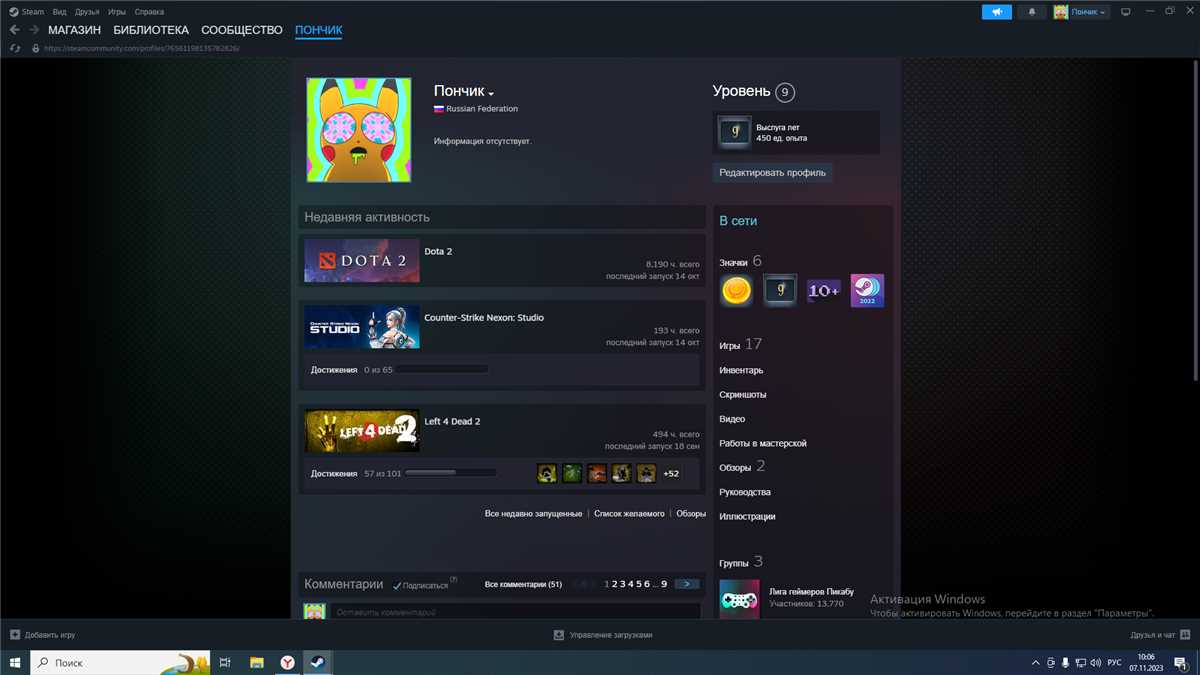The height and width of the screenshot is (675, 1200).
Task: Click the Left 4 Dead 2 achievements progress bar
Action: tap(450, 473)
